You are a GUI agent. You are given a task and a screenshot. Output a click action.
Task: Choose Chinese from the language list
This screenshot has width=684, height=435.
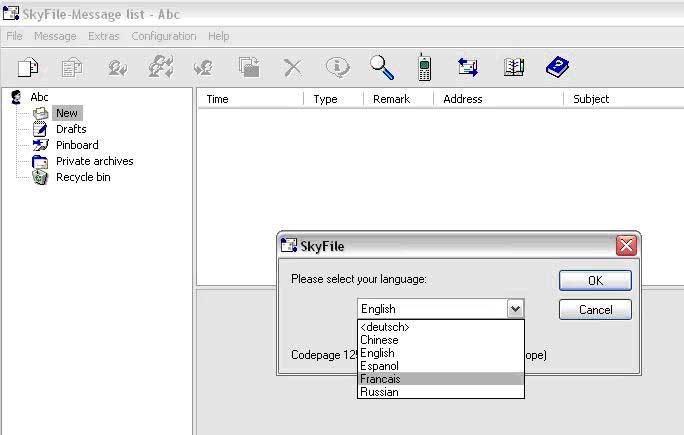tap(441, 340)
